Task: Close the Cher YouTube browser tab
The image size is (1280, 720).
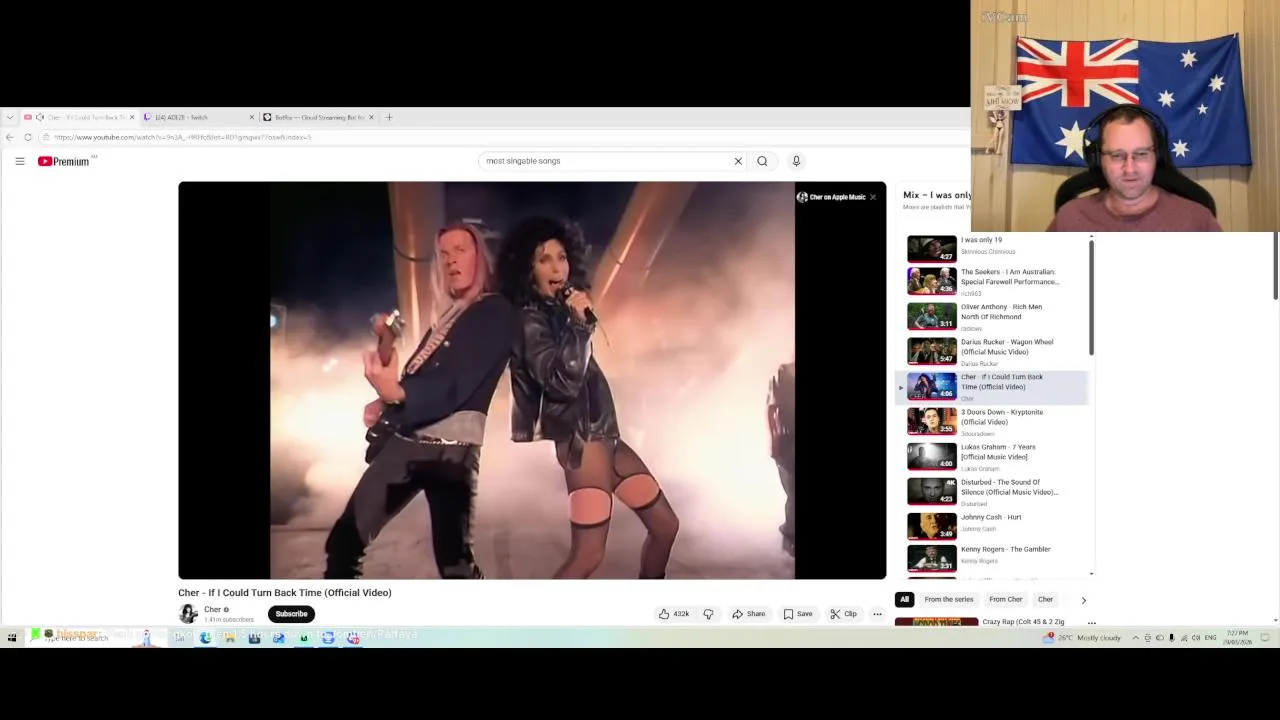Action: [x=132, y=117]
